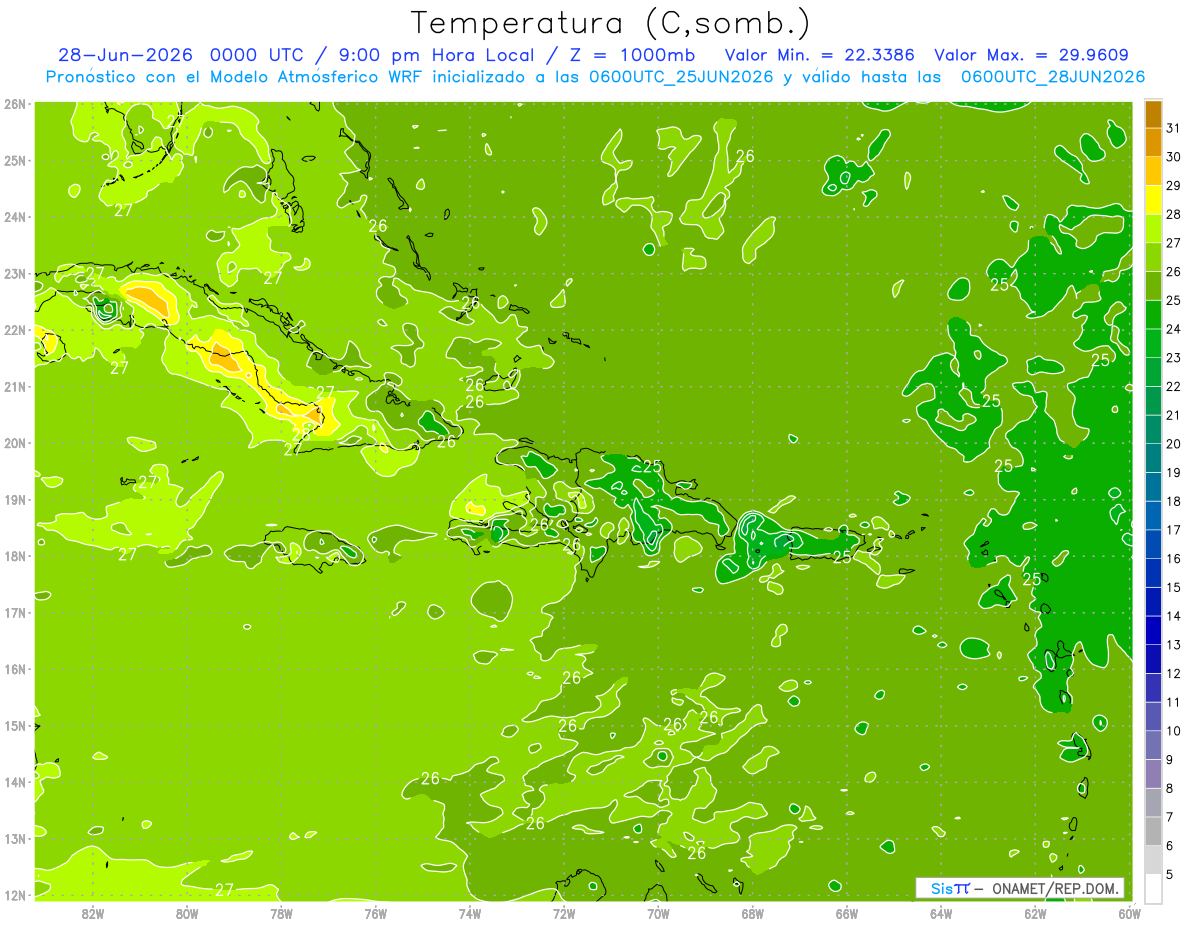Image resolution: width=1200 pixels, height=927 pixels.
Task: Click the legend value "31"
Action: pos(1174,128)
